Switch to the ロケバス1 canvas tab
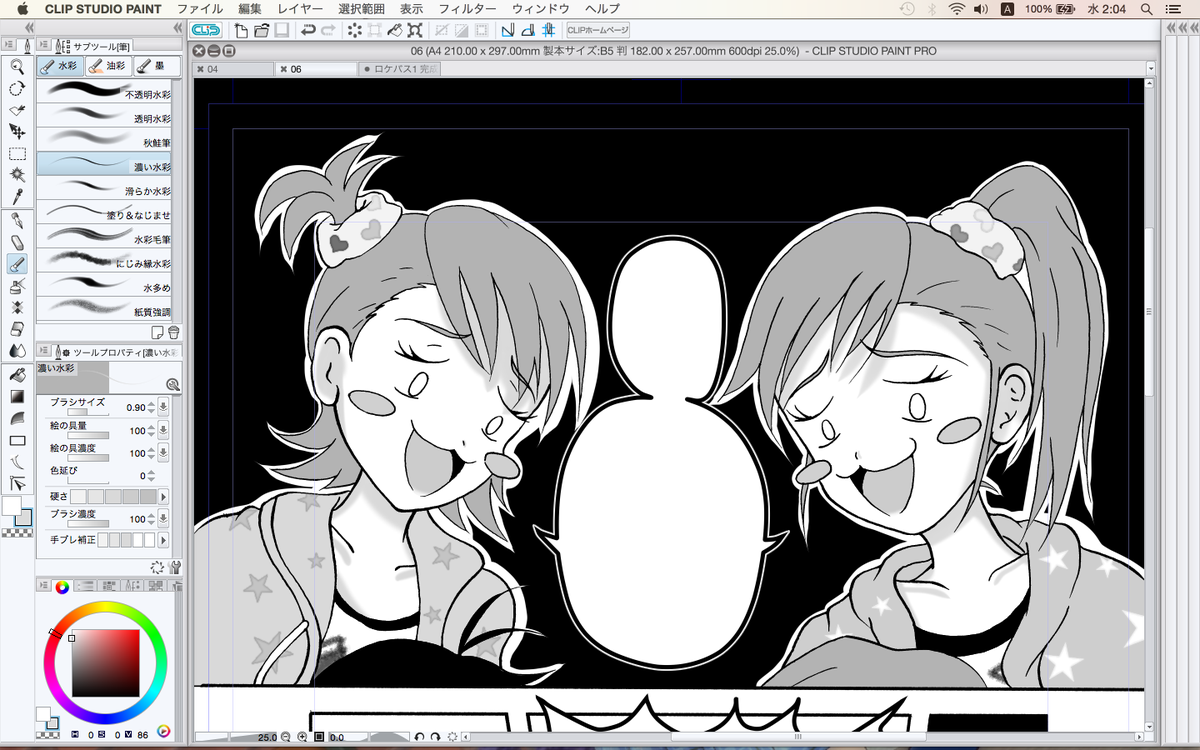The width and height of the screenshot is (1200, 750). tap(400, 69)
